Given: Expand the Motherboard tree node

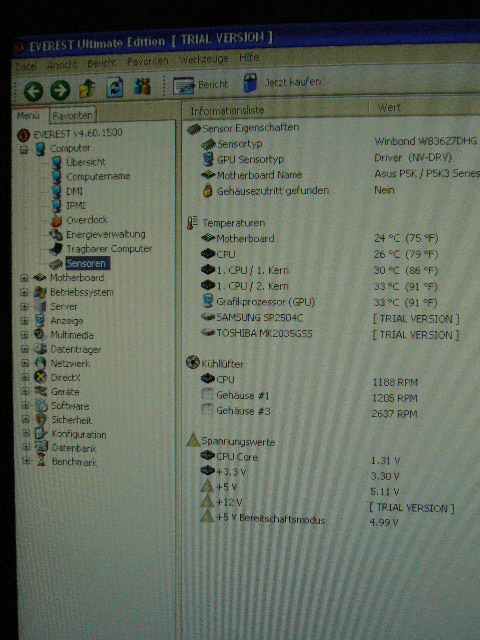Looking at the screenshot, I should pyautogui.click(x=24, y=278).
